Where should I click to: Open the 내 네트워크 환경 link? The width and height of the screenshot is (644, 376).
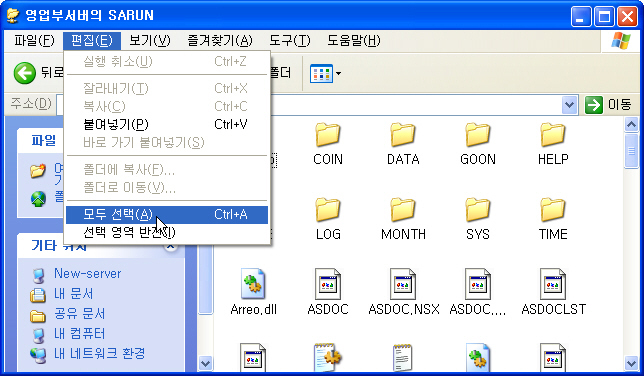[99, 353]
